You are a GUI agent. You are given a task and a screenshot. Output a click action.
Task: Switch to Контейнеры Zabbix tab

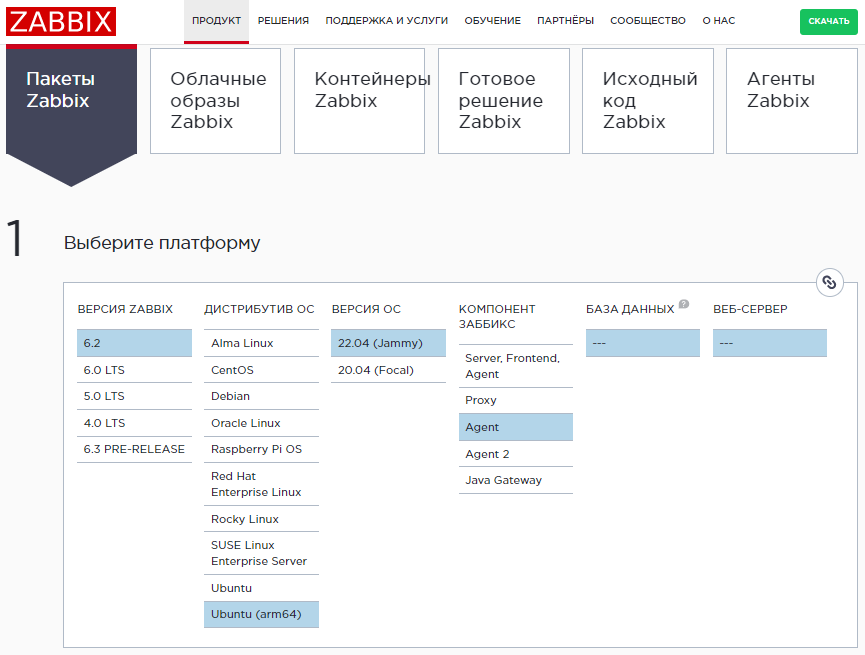[359, 101]
